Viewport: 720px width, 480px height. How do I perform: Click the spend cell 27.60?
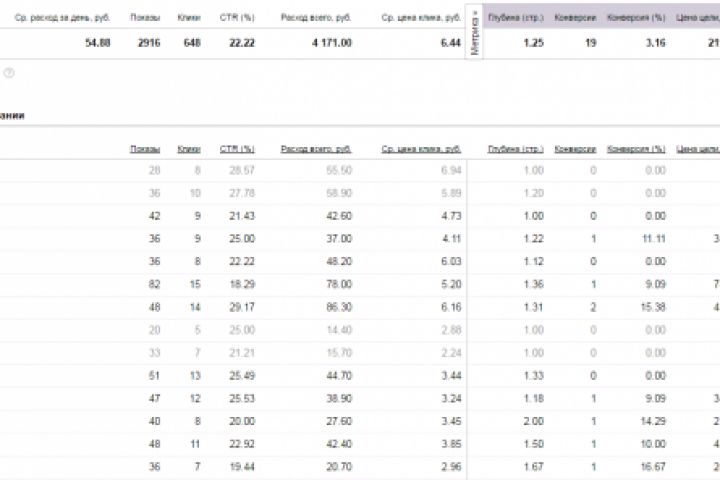pyautogui.click(x=339, y=421)
